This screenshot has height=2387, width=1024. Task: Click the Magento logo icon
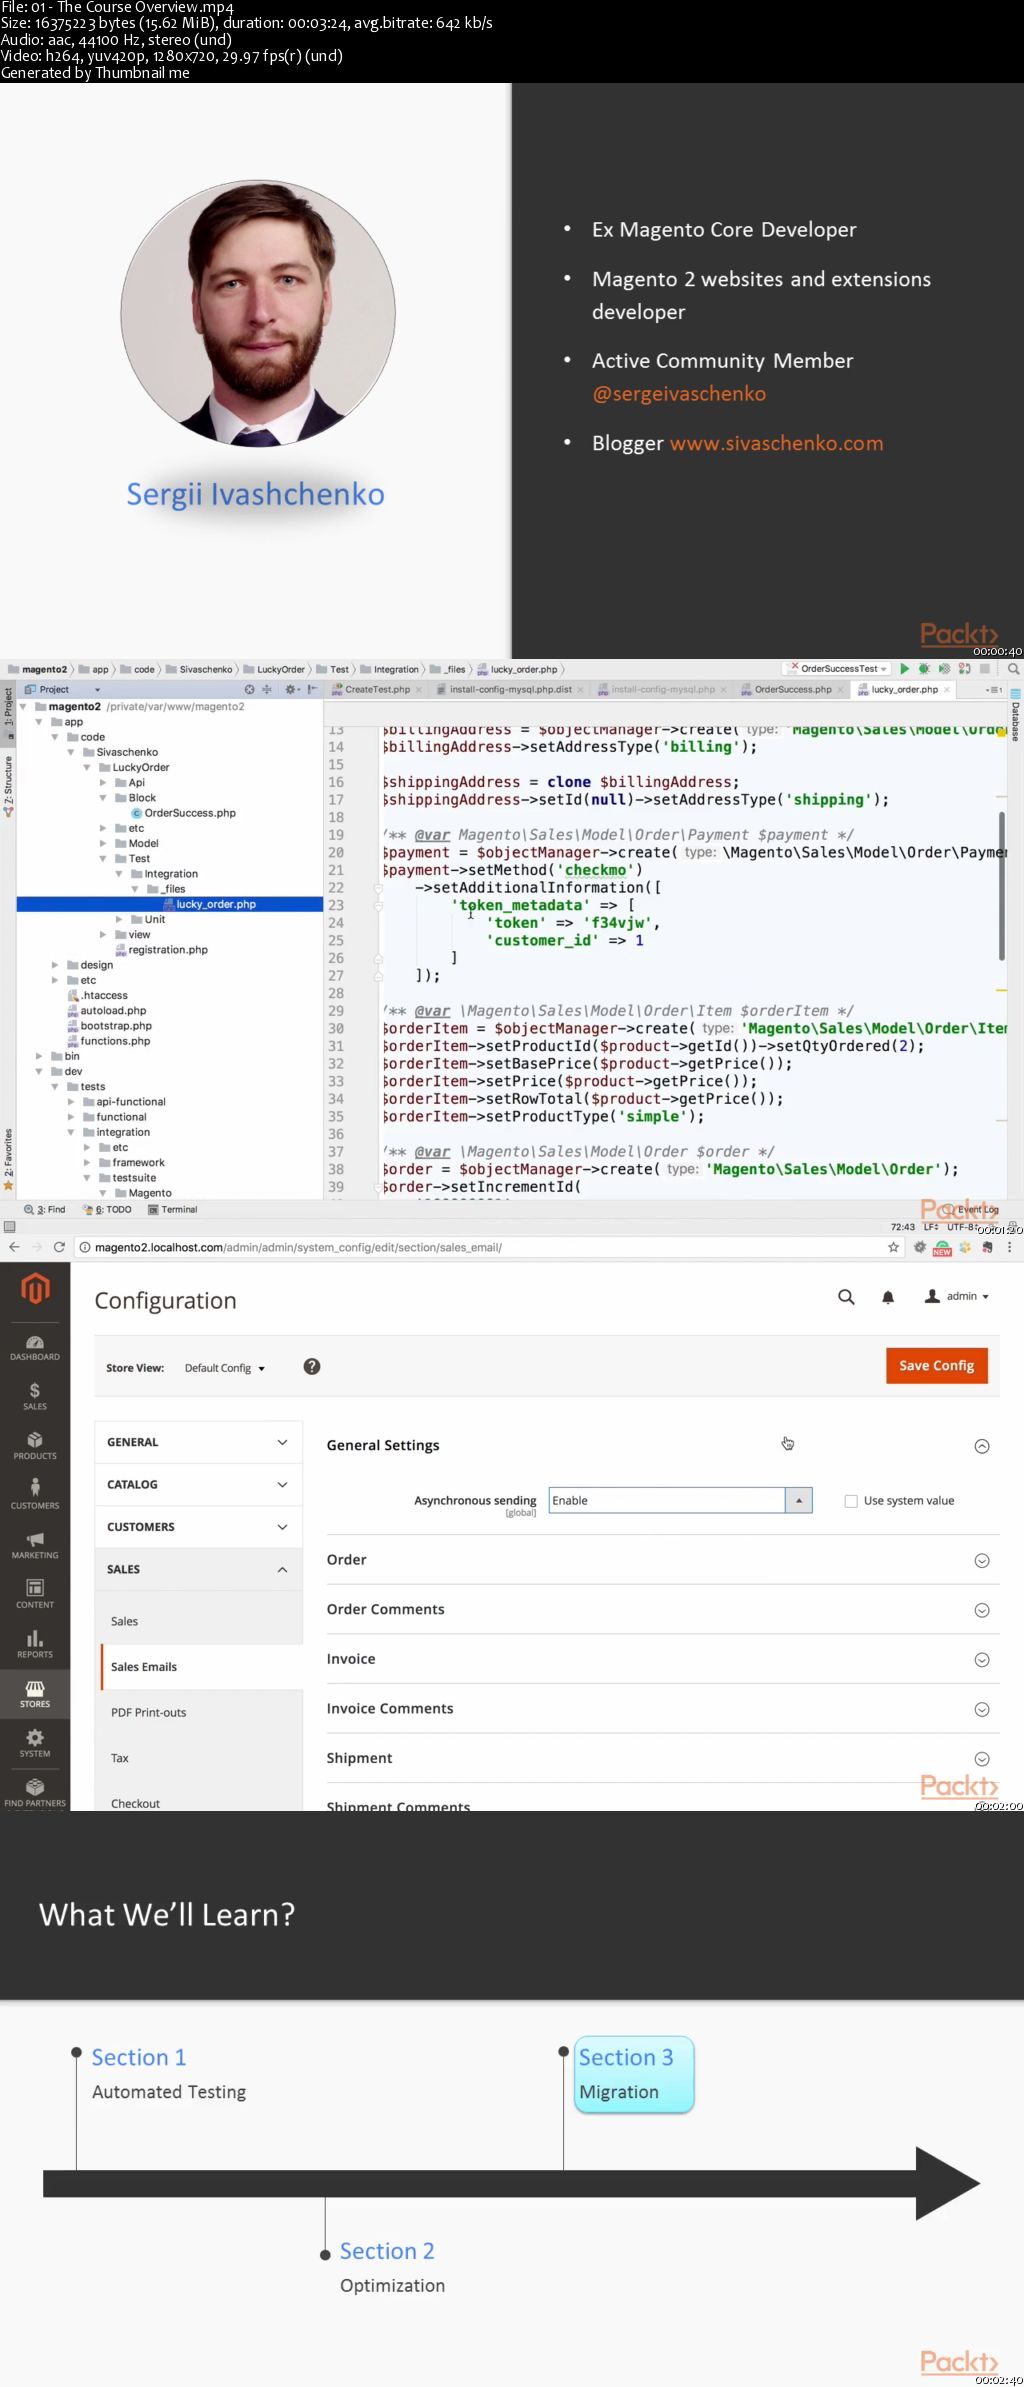coord(35,1288)
